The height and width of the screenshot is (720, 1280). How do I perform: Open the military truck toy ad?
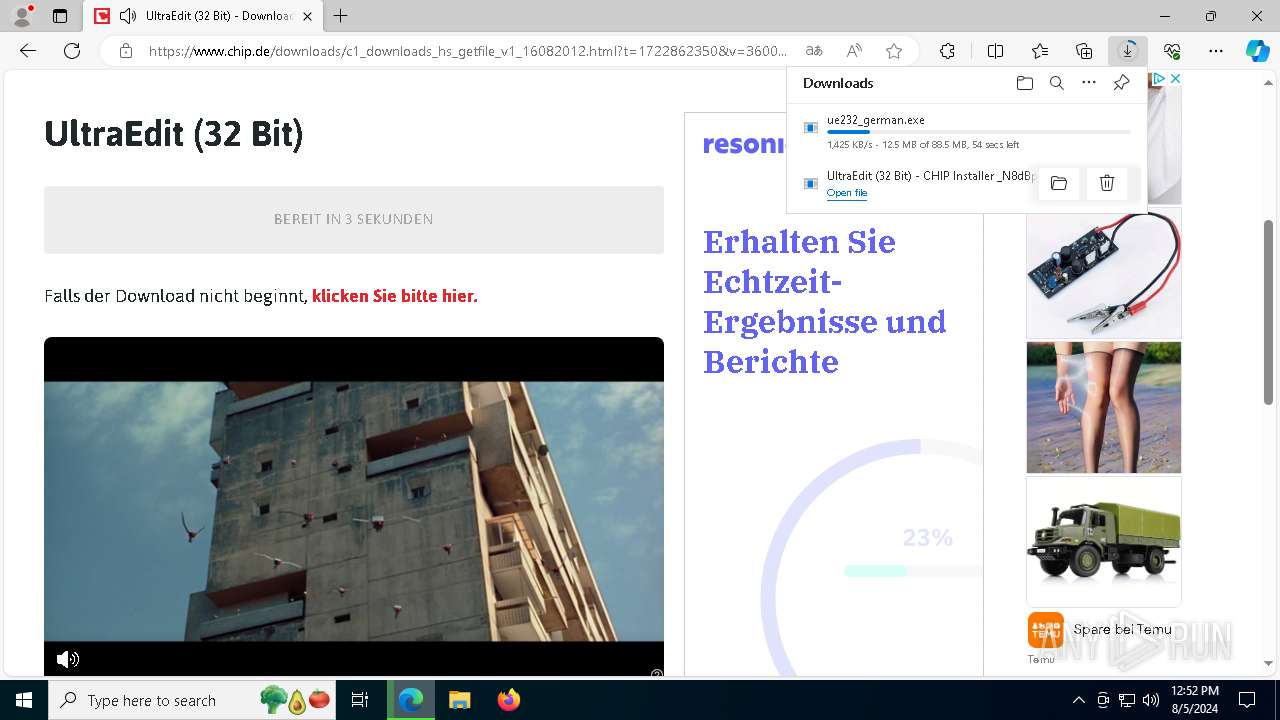click(1104, 541)
